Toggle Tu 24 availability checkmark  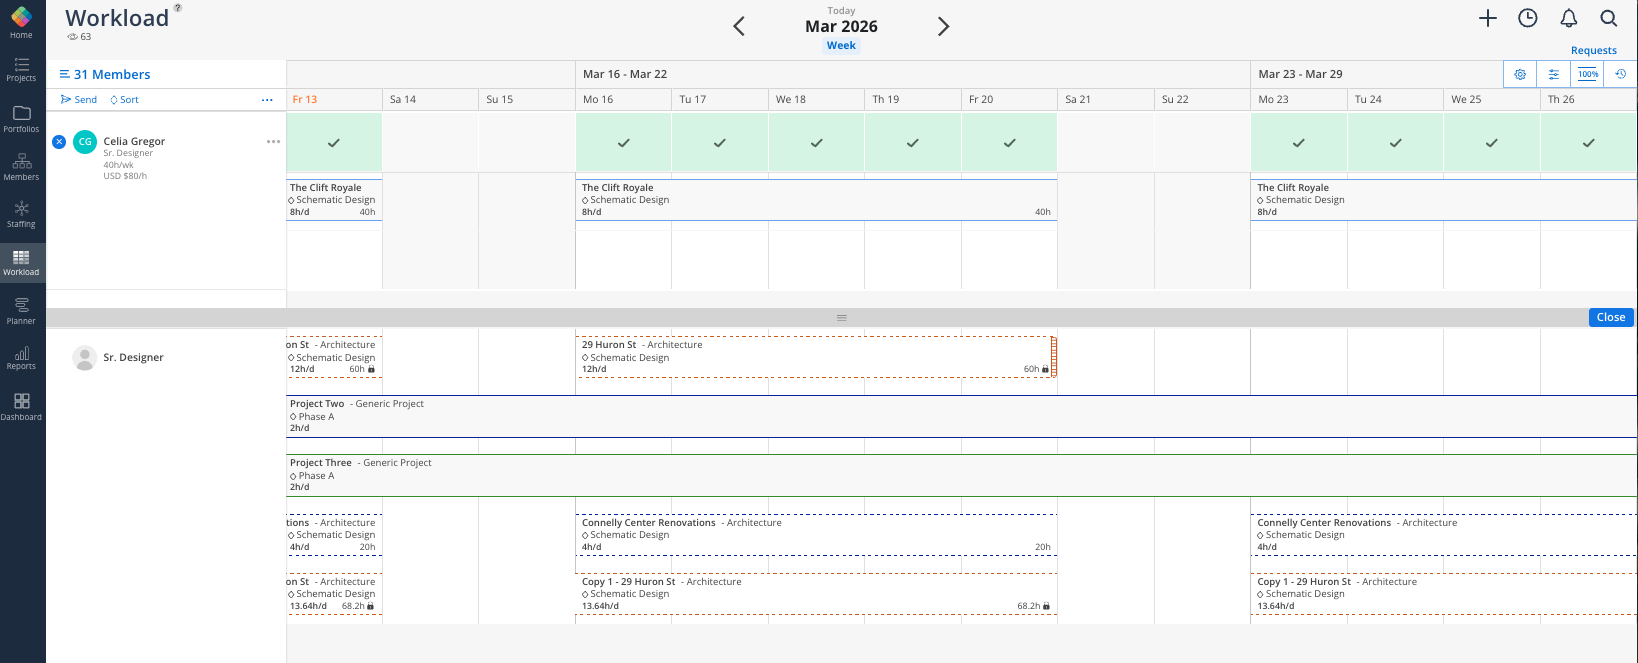(1396, 143)
